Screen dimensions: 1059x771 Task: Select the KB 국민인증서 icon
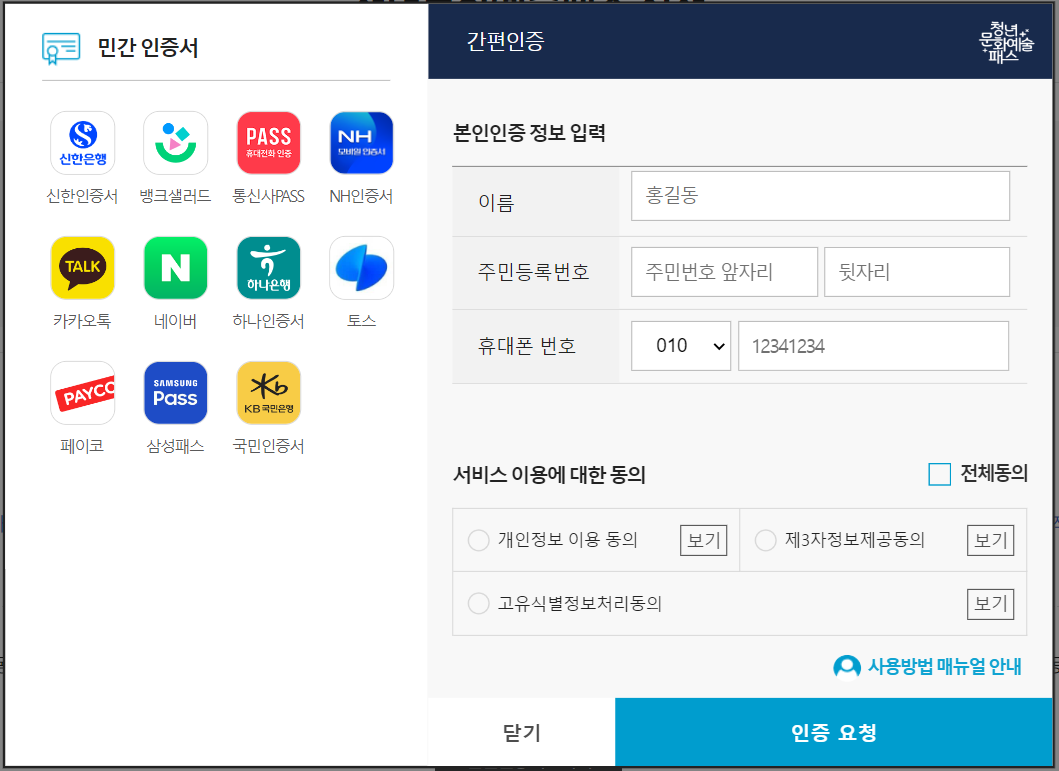click(x=268, y=392)
